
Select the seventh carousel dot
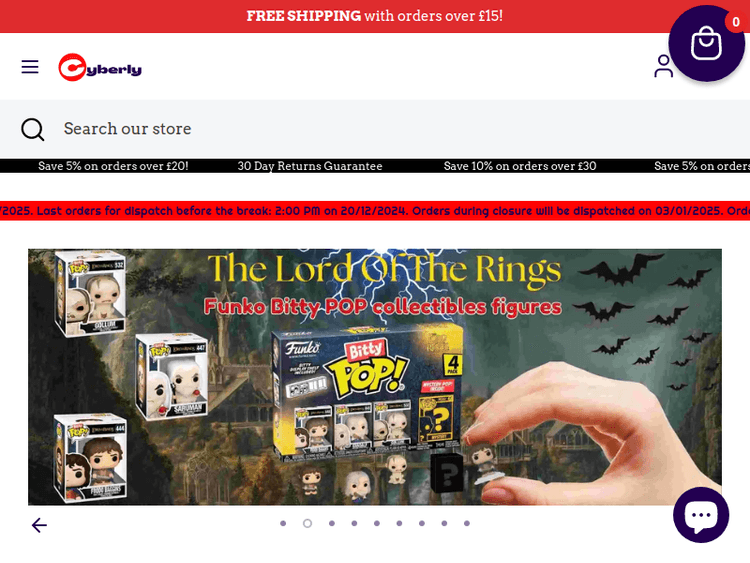[x=422, y=523]
